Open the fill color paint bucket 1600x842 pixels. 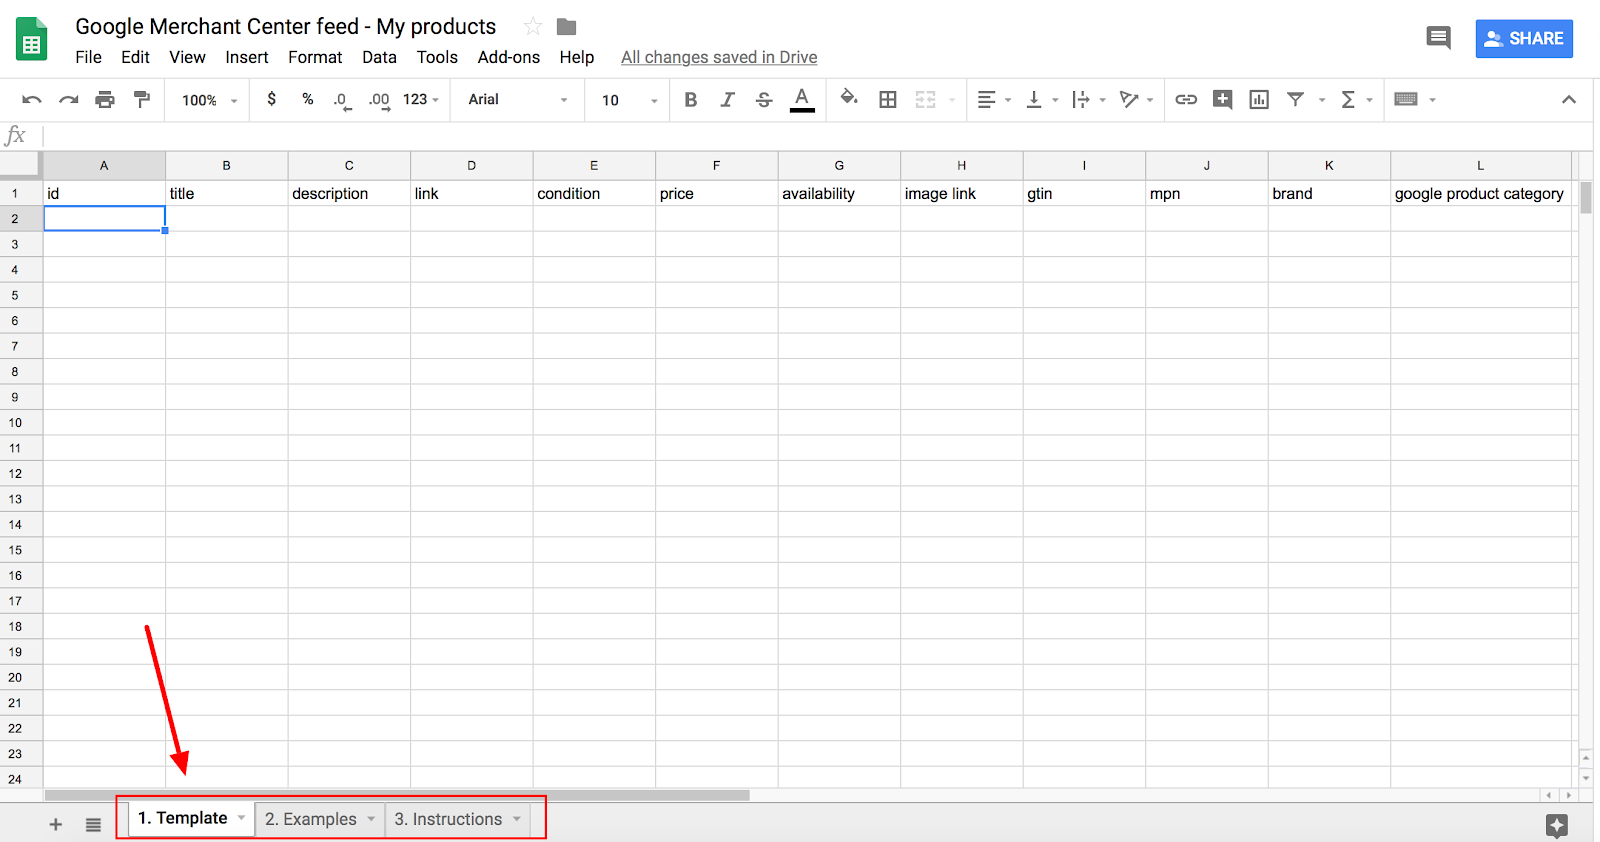[849, 98]
